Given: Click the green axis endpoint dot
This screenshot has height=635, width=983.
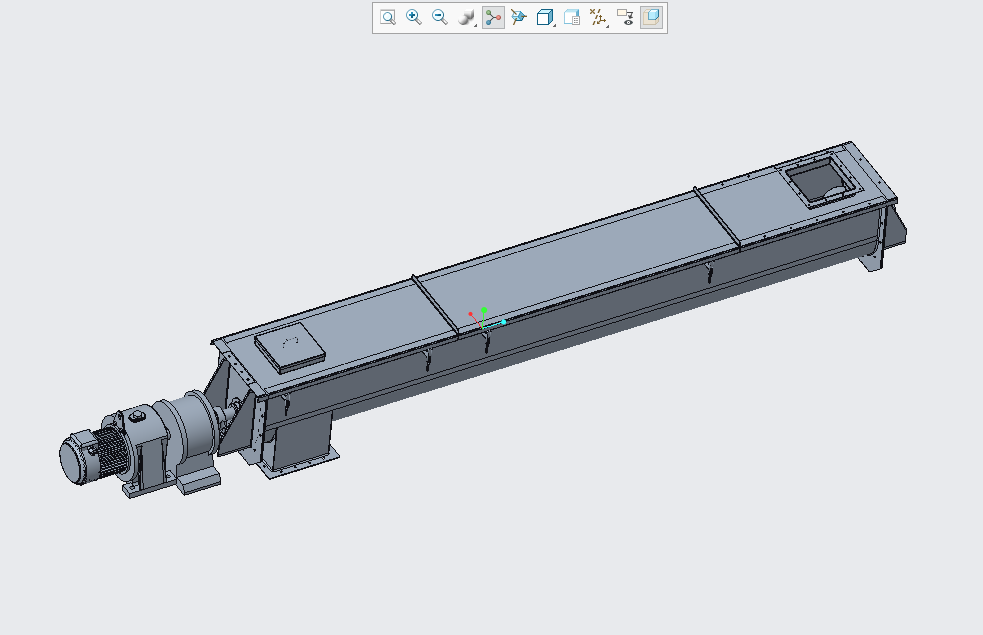Looking at the screenshot, I should [484, 310].
